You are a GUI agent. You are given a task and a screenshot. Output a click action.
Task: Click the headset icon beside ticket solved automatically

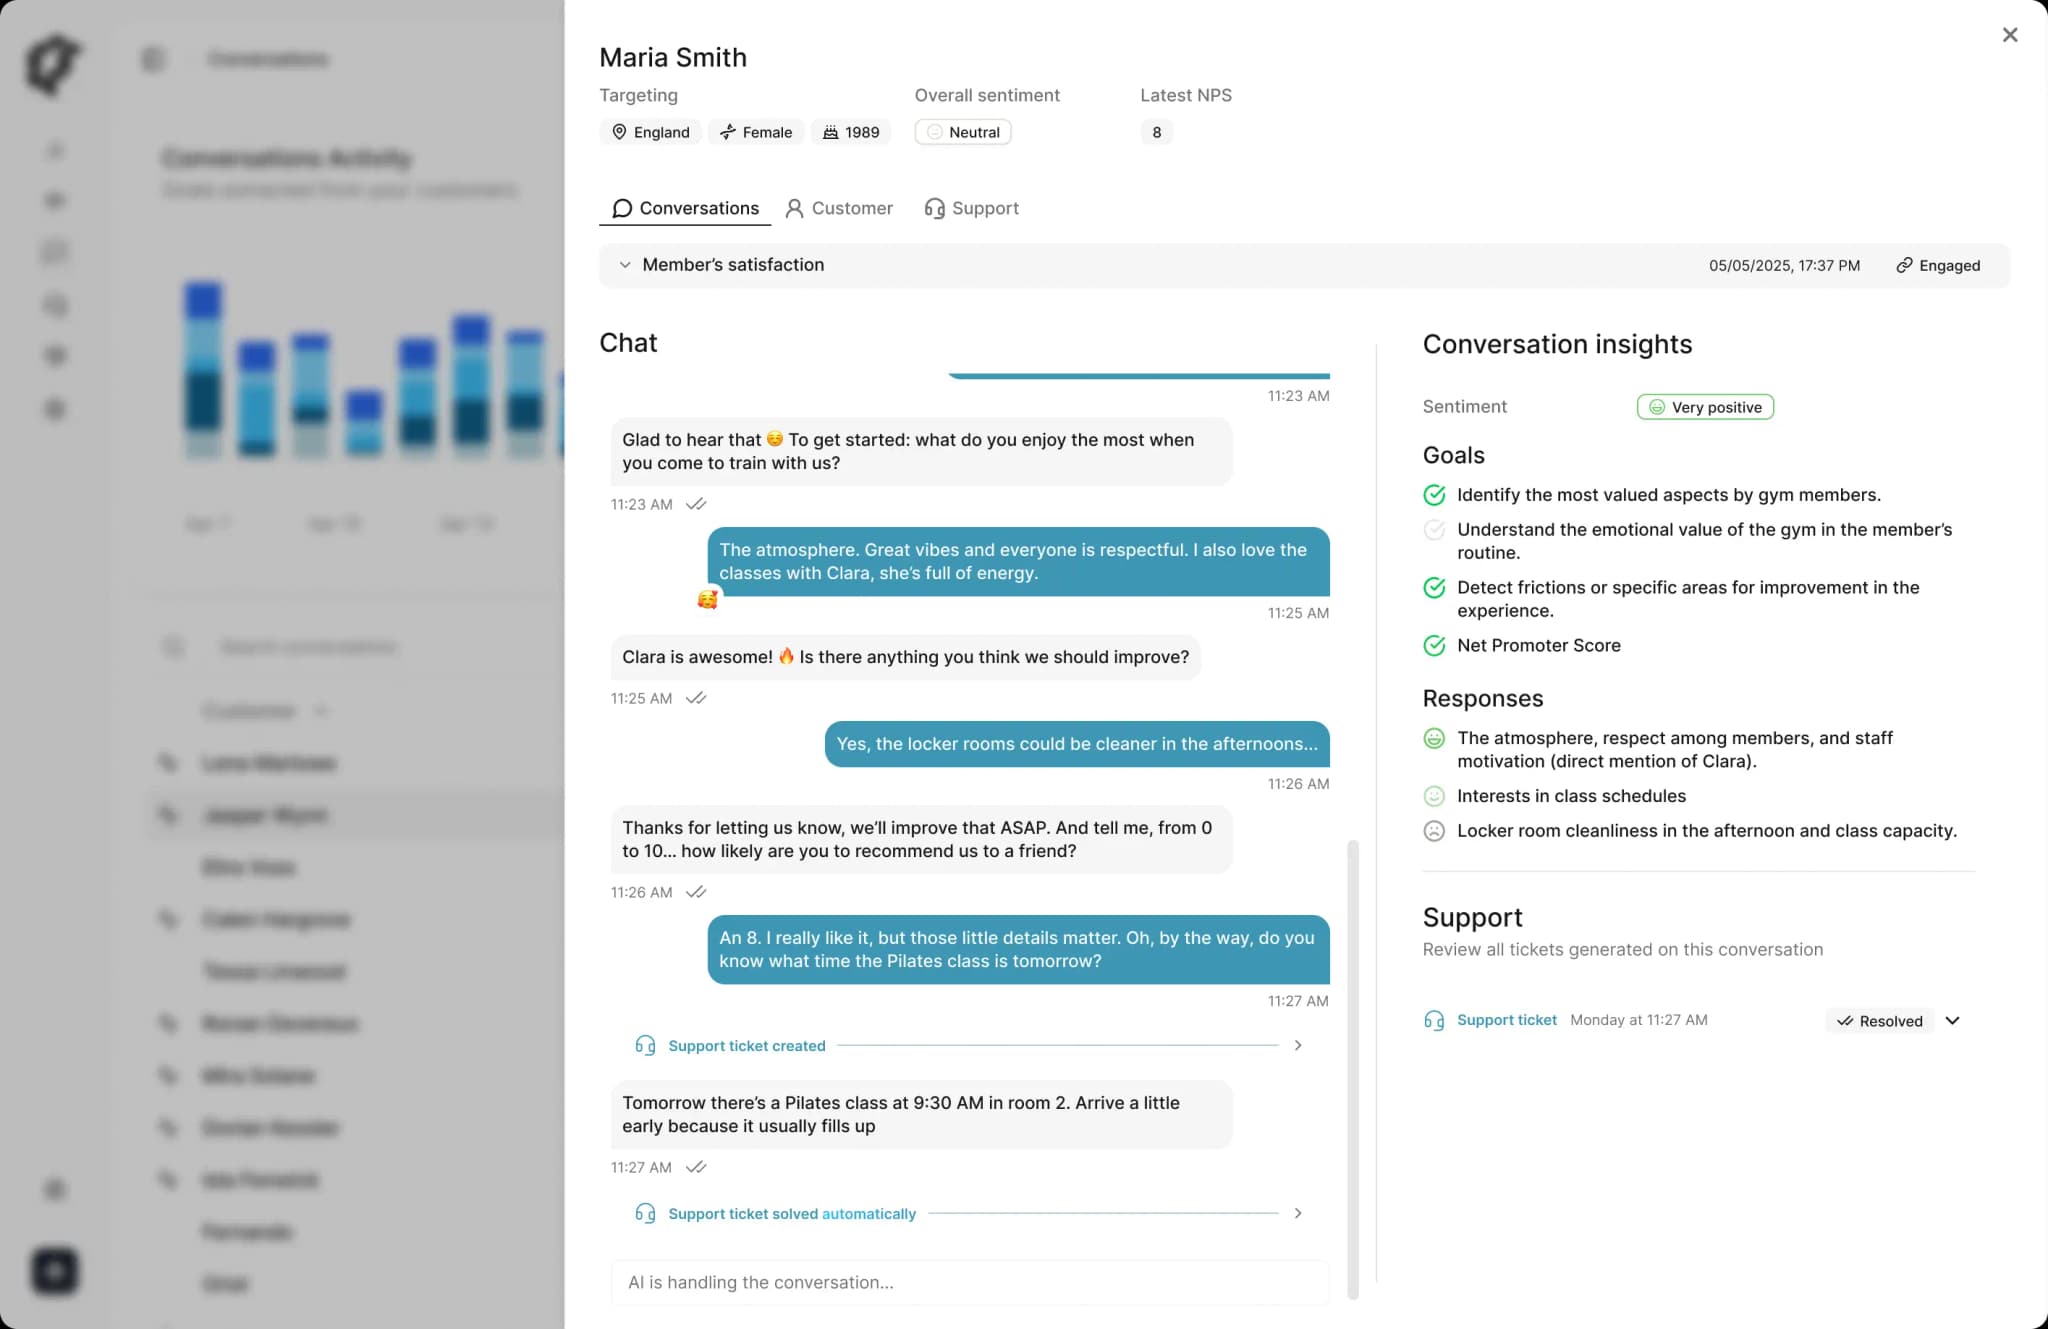pyautogui.click(x=645, y=1213)
